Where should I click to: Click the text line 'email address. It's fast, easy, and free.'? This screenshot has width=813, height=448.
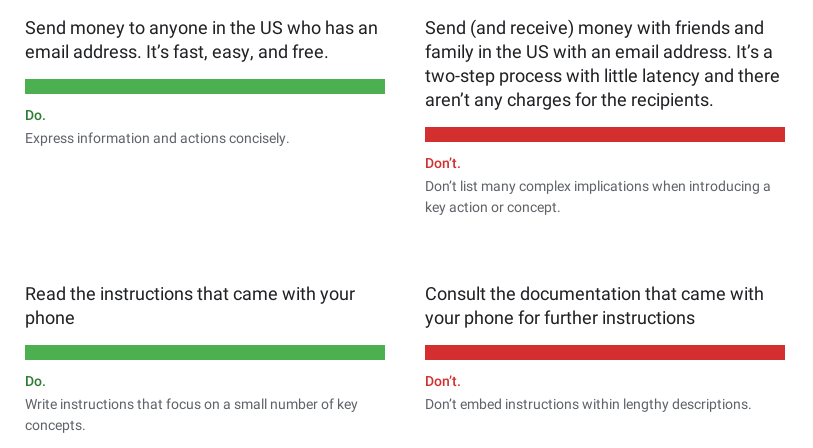click(176, 52)
